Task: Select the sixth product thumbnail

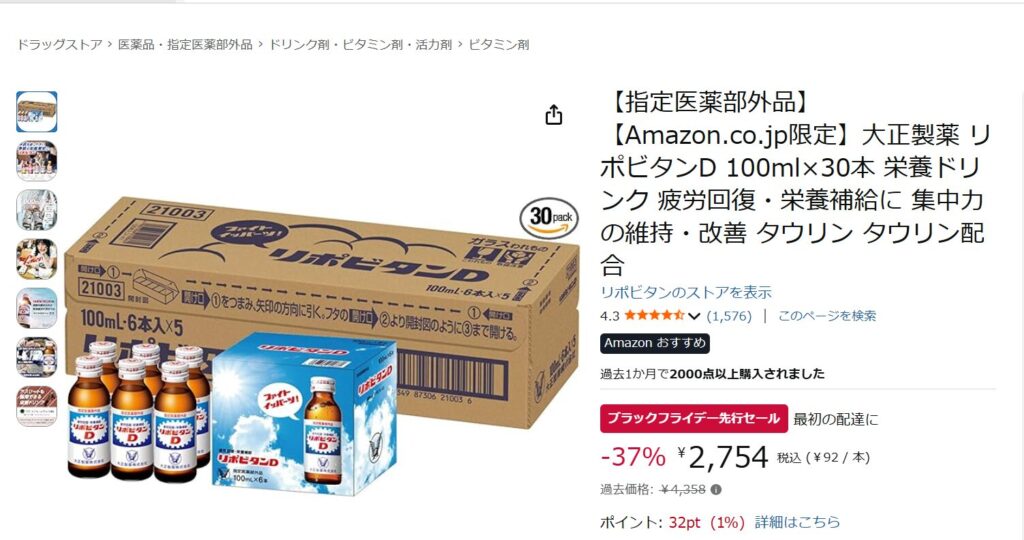Action: pyautogui.click(x=37, y=357)
